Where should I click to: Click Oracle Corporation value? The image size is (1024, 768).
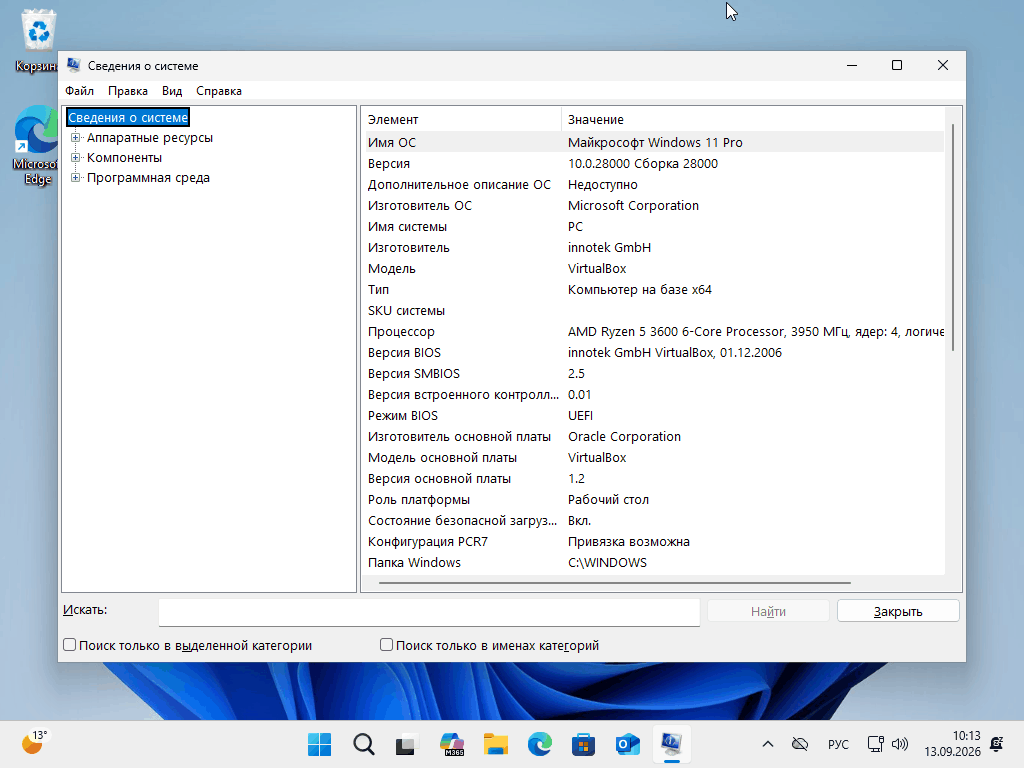pyautogui.click(x=624, y=437)
